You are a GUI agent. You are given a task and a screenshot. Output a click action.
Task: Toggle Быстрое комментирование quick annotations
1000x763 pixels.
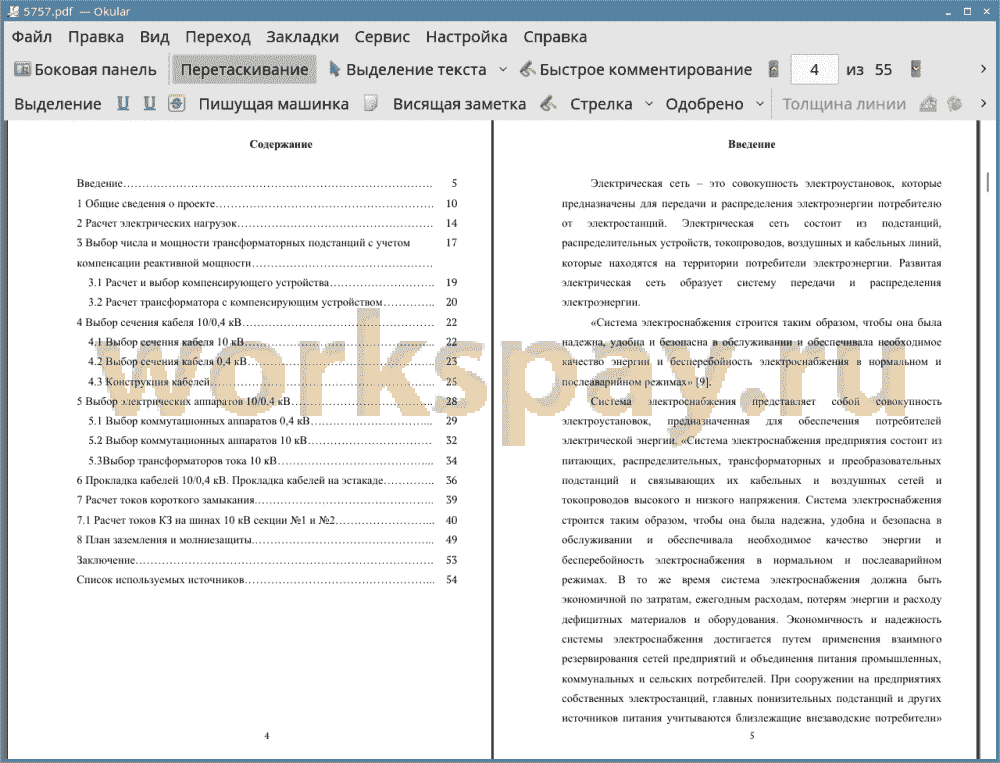click(x=636, y=70)
